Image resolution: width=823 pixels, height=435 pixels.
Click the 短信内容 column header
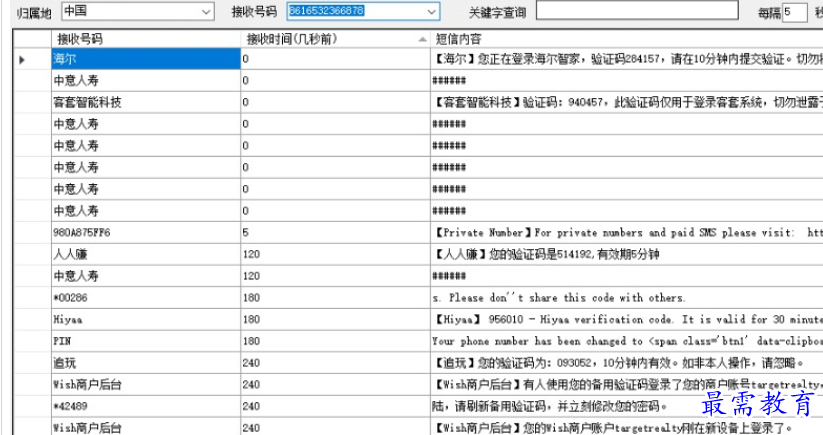627,39
